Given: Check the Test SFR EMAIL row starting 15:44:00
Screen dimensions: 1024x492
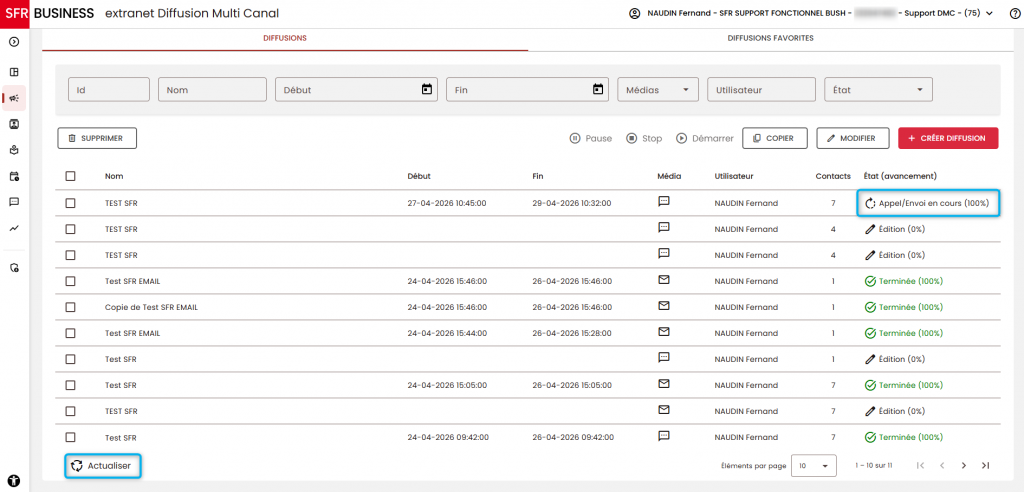Looking at the screenshot, I should [71, 333].
